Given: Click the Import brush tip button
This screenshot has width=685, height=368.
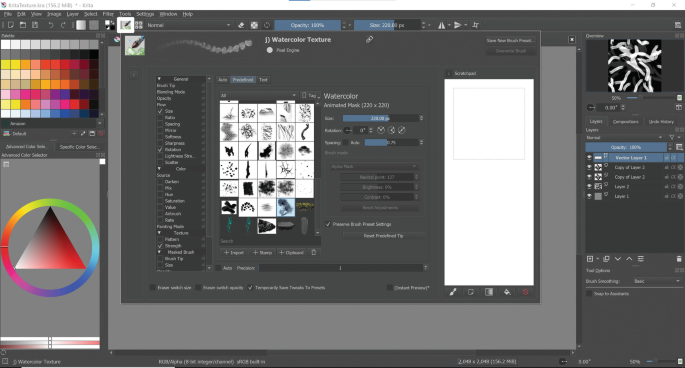Looking at the screenshot, I should tap(234, 253).
